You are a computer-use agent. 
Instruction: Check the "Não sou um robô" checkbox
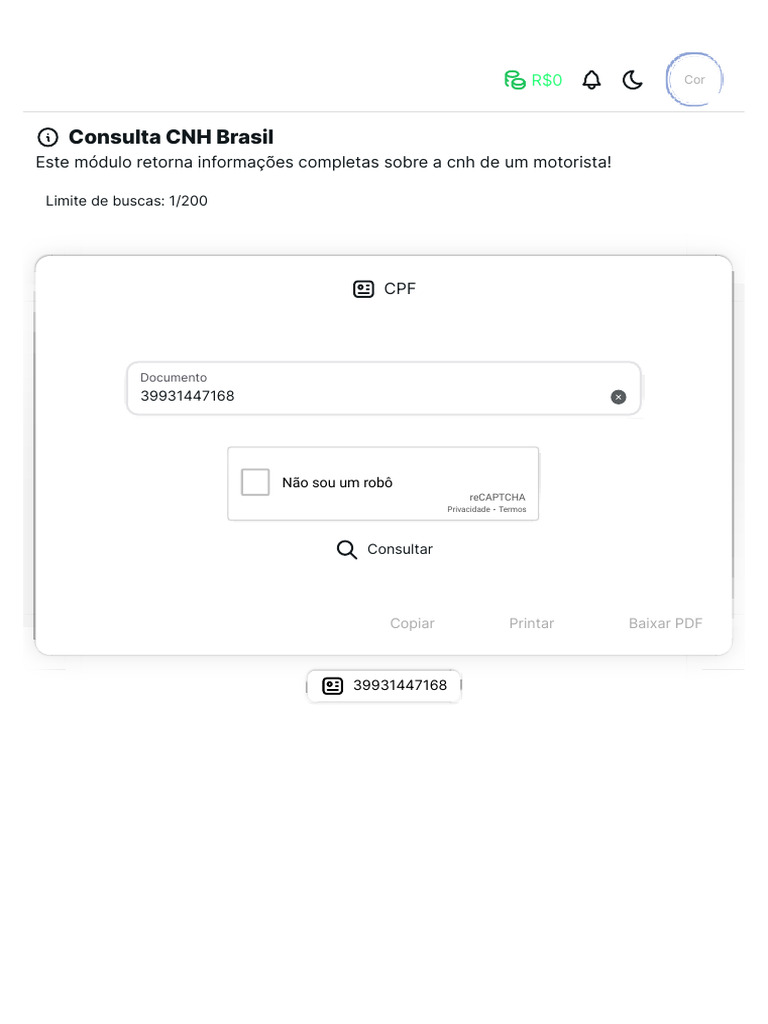coord(256,482)
